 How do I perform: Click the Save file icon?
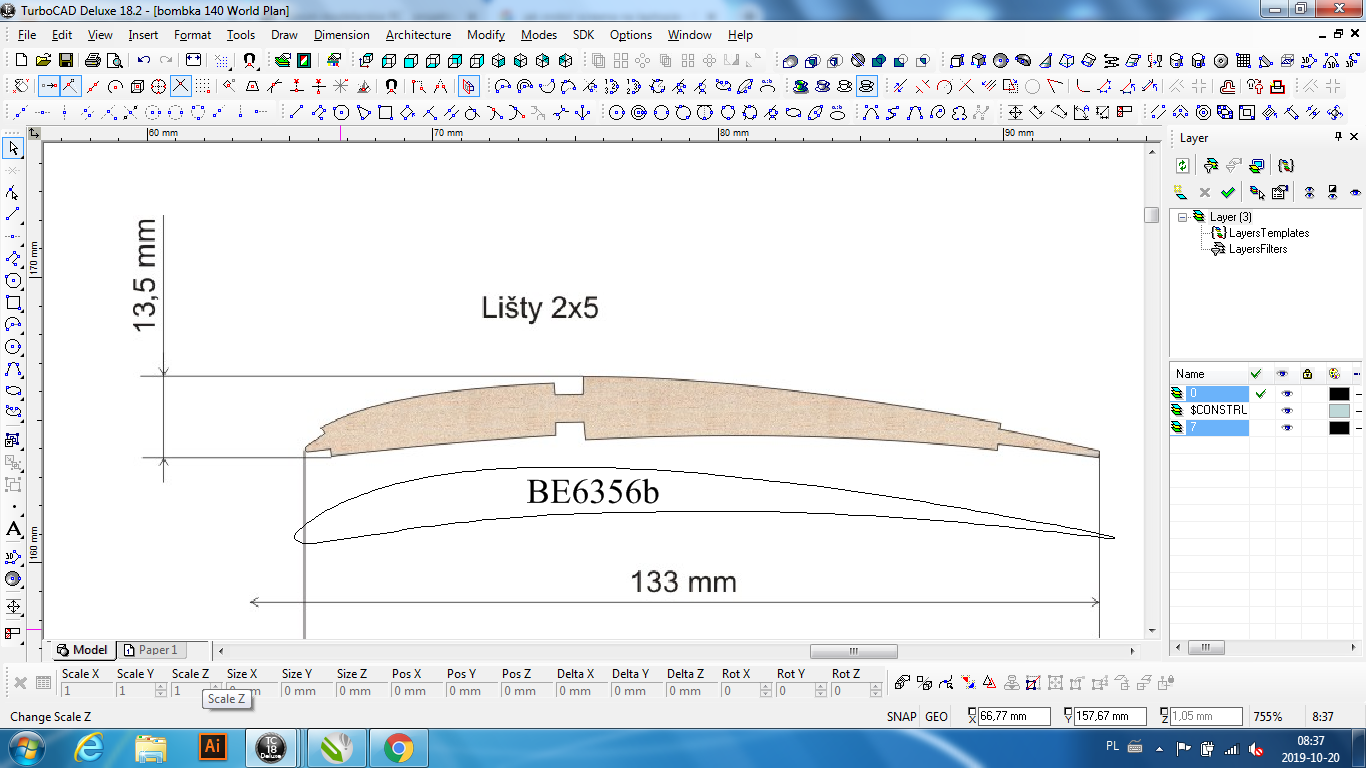tap(65, 60)
